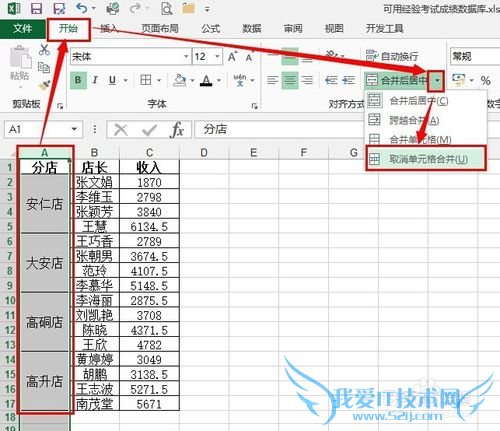This screenshot has height=431, width=500.
Task: Open the 开始 ribbon tab
Action: [x=68, y=29]
